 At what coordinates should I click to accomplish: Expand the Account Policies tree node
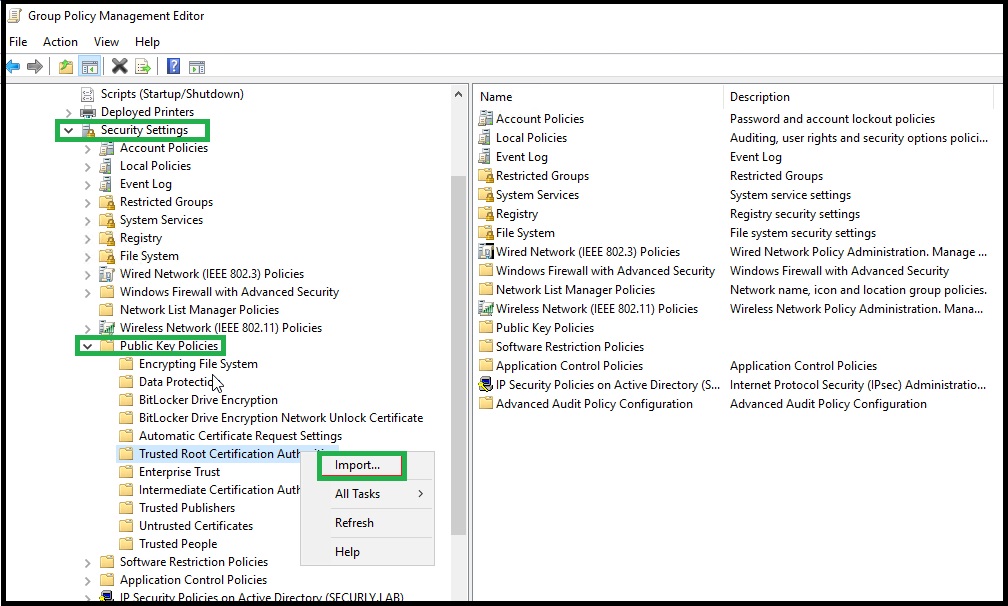87,148
